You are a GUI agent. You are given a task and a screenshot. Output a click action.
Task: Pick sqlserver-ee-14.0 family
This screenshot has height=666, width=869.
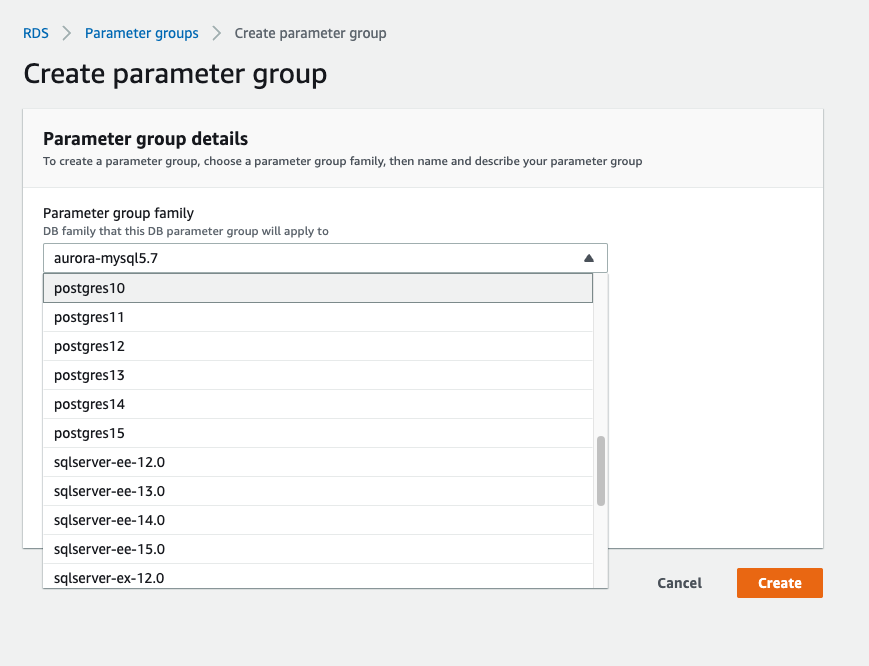[318, 520]
